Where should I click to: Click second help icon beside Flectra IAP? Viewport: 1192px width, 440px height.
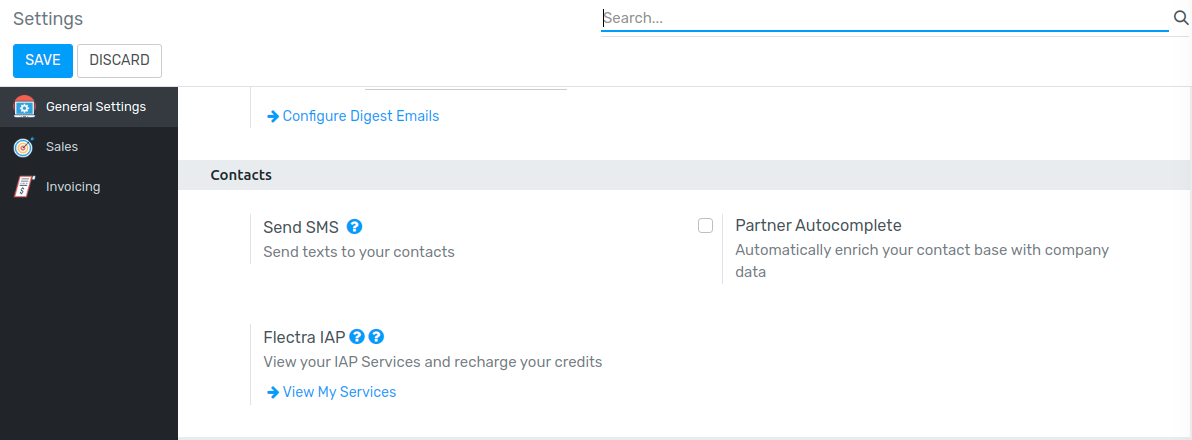376,337
